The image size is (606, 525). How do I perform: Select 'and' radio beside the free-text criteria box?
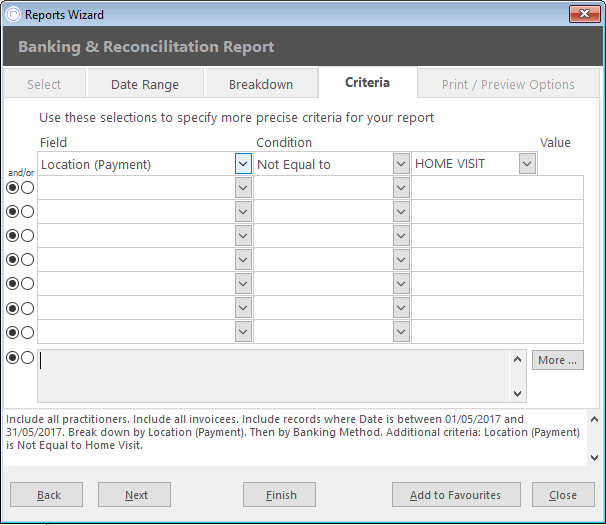pyautogui.click(x=13, y=358)
